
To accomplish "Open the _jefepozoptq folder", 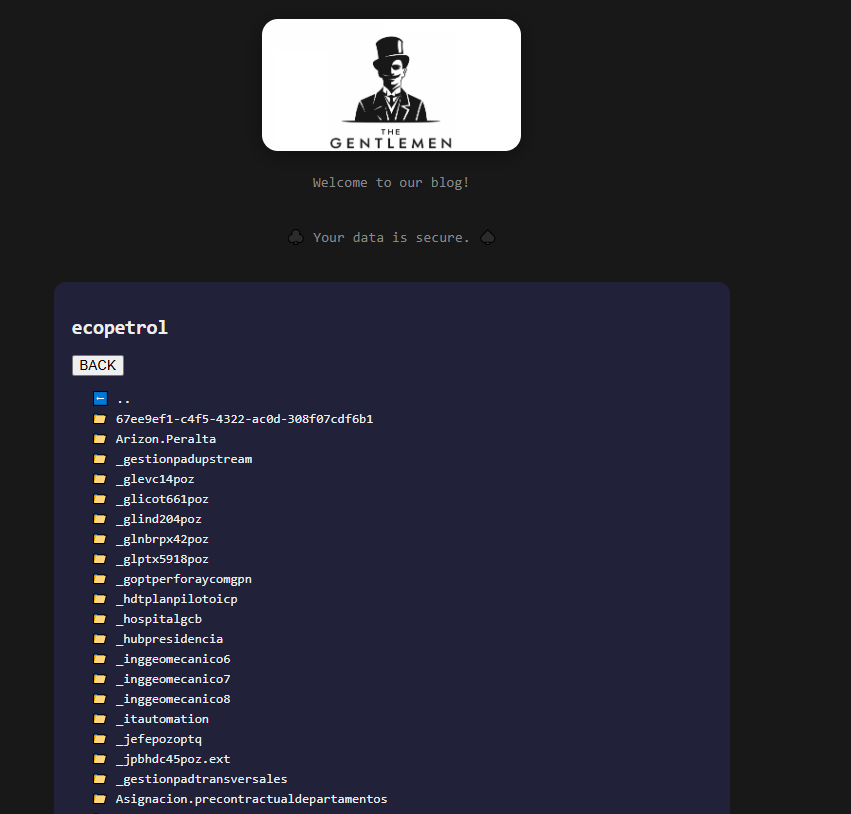I will pyautogui.click(x=158, y=739).
